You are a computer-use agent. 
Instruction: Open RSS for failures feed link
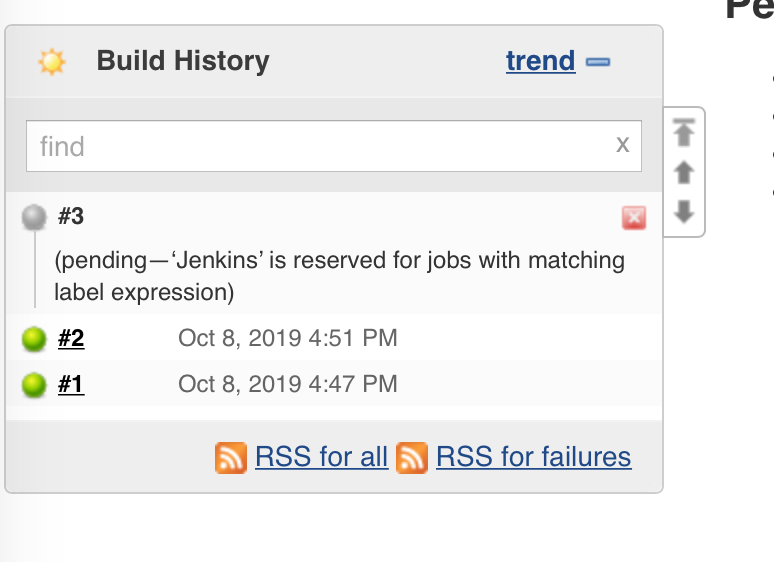point(534,456)
